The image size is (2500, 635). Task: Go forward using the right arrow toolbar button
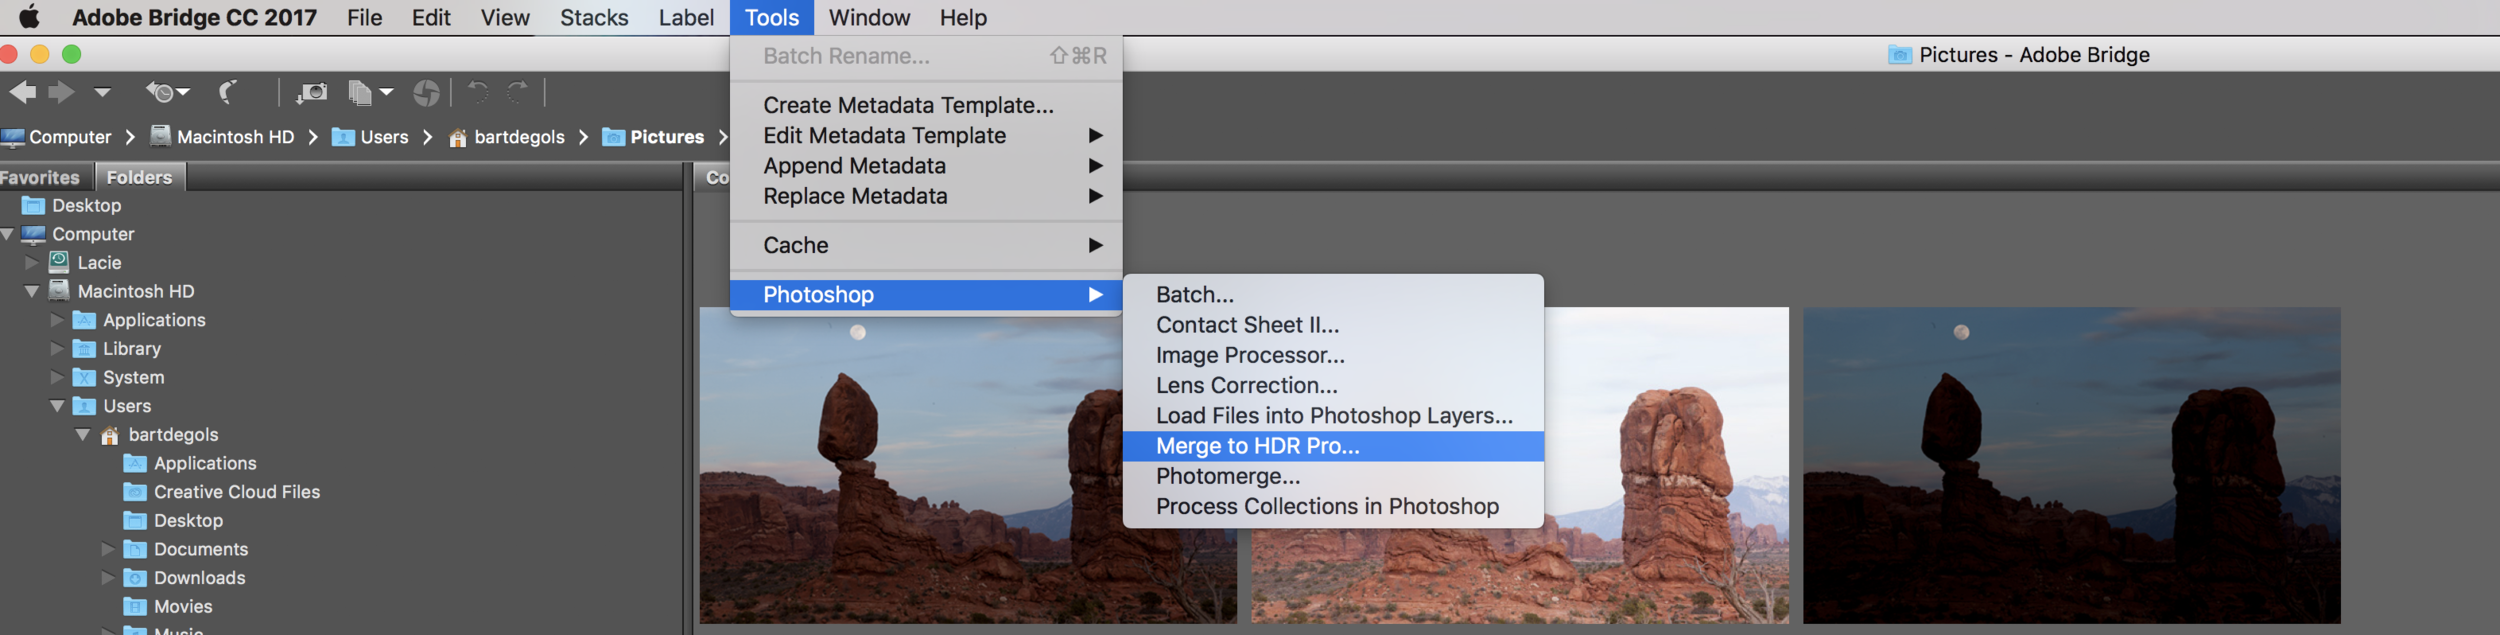coord(62,93)
